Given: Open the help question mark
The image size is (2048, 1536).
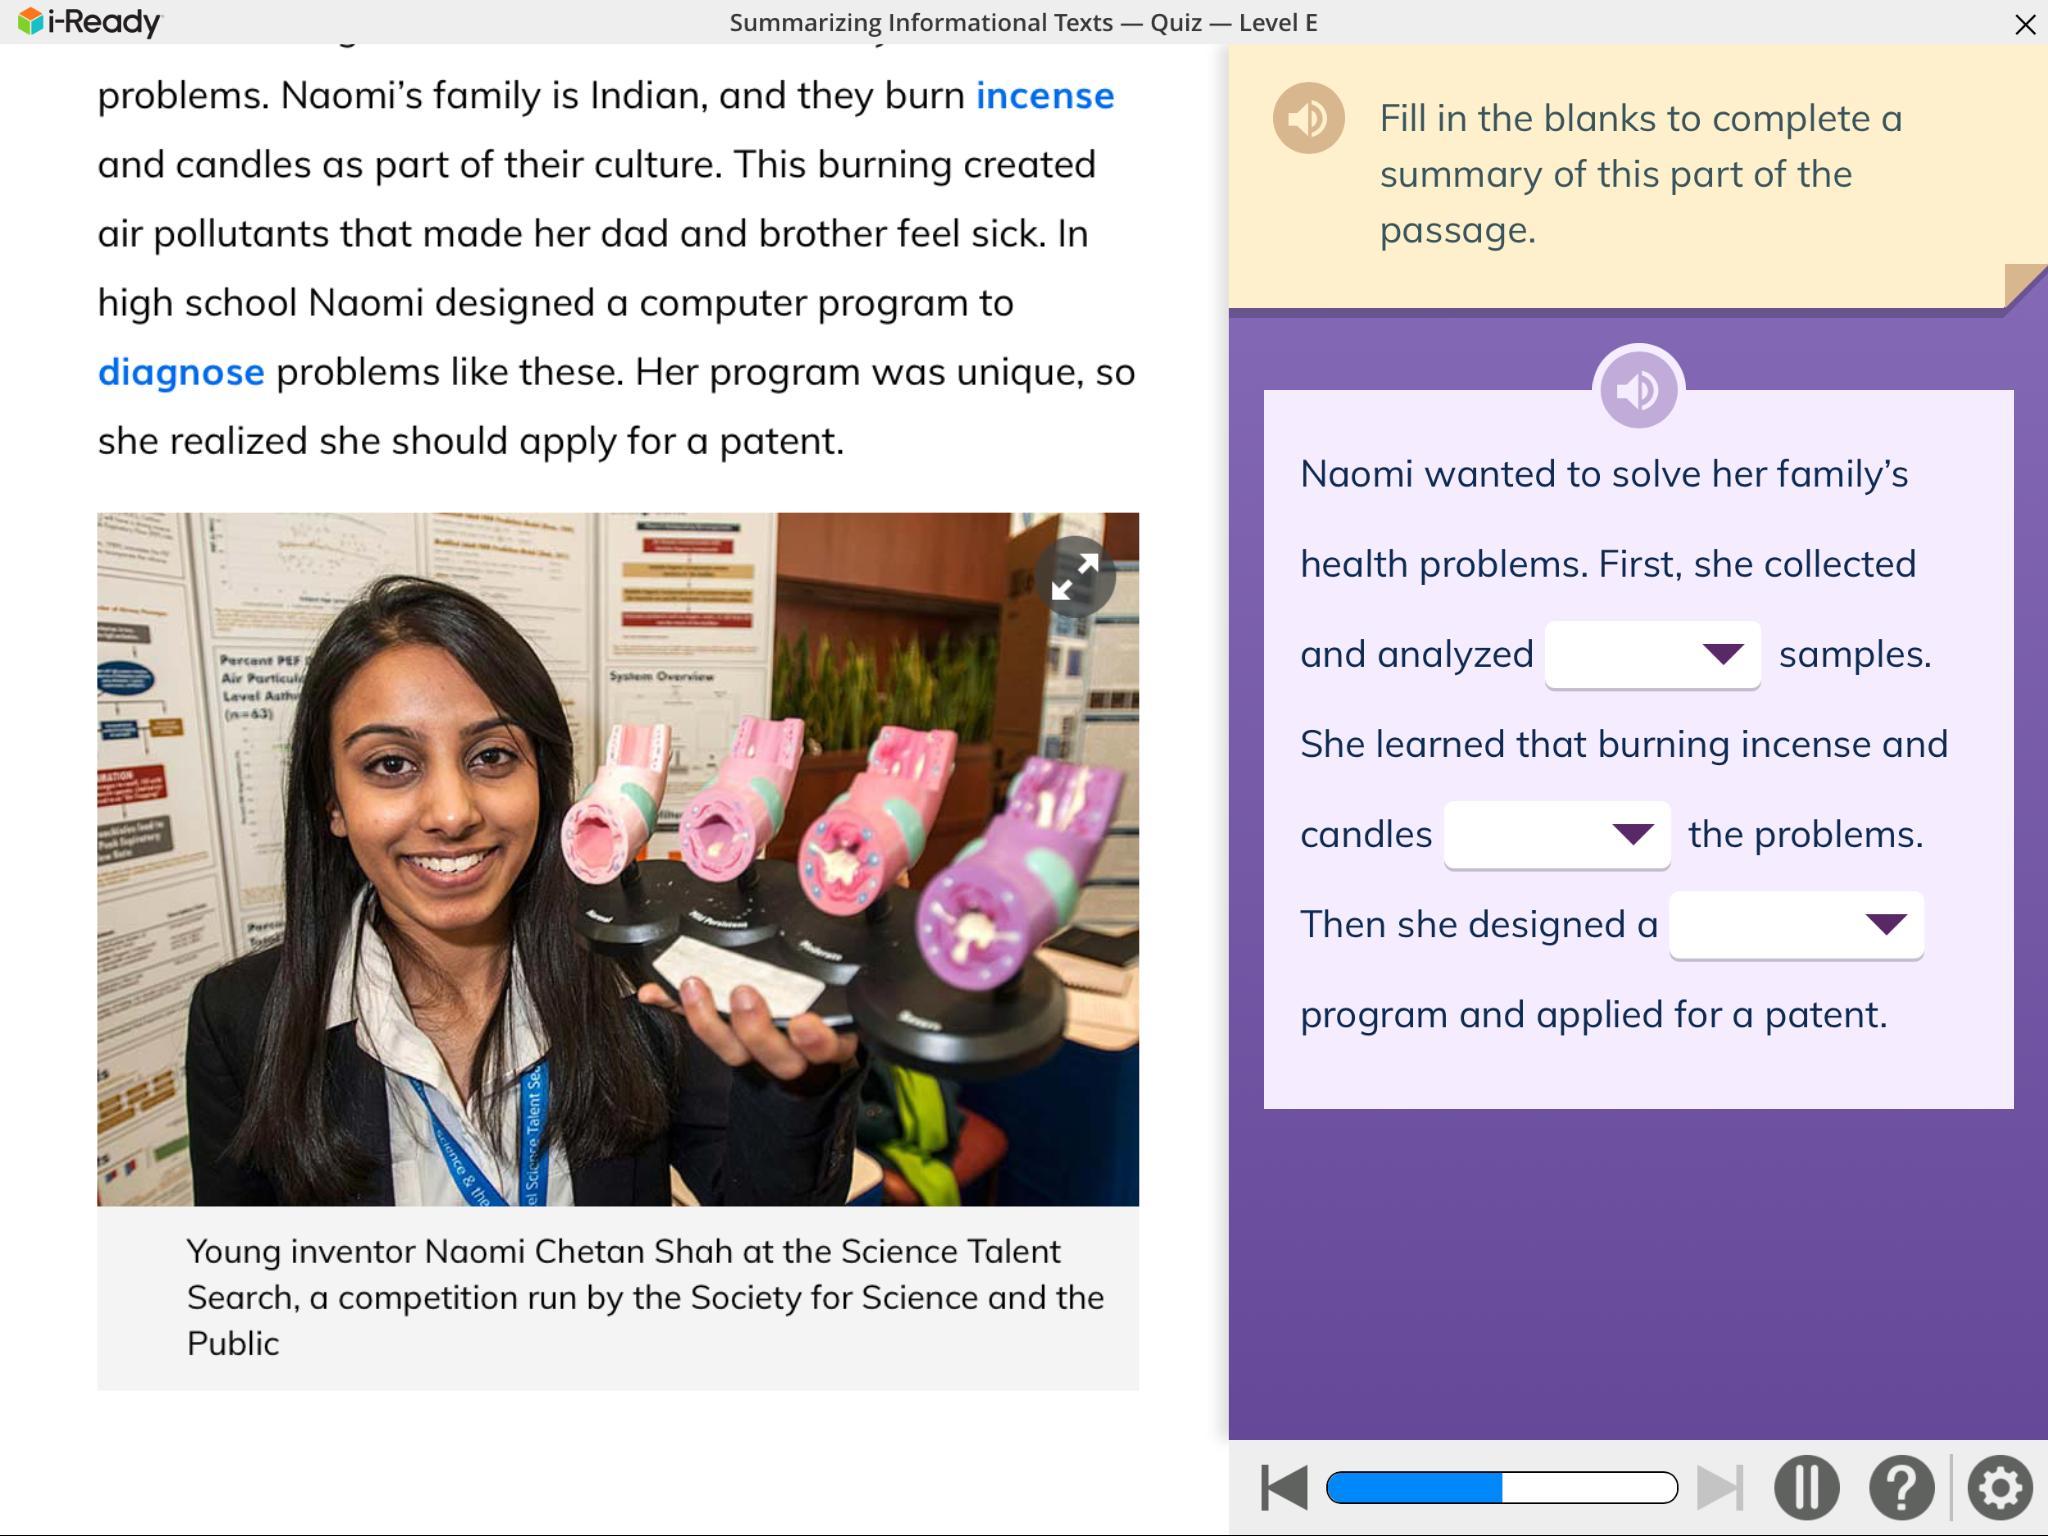Looking at the screenshot, I should pyautogui.click(x=1901, y=1487).
